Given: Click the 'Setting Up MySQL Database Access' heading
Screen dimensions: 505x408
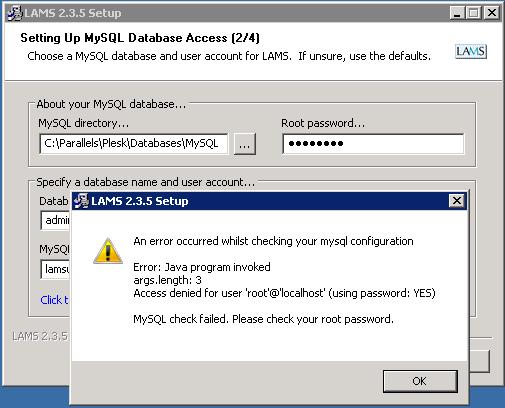Looking at the screenshot, I should coord(140,38).
